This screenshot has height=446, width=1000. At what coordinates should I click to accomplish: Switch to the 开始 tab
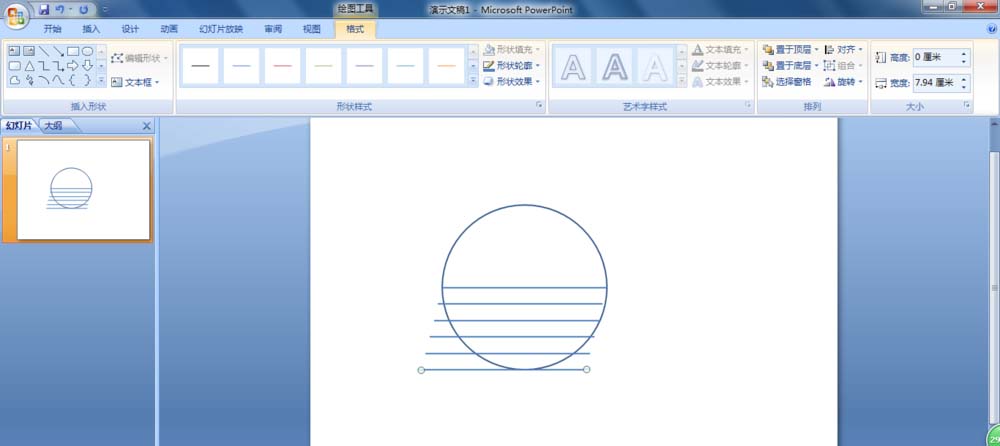tap(52, 29)
